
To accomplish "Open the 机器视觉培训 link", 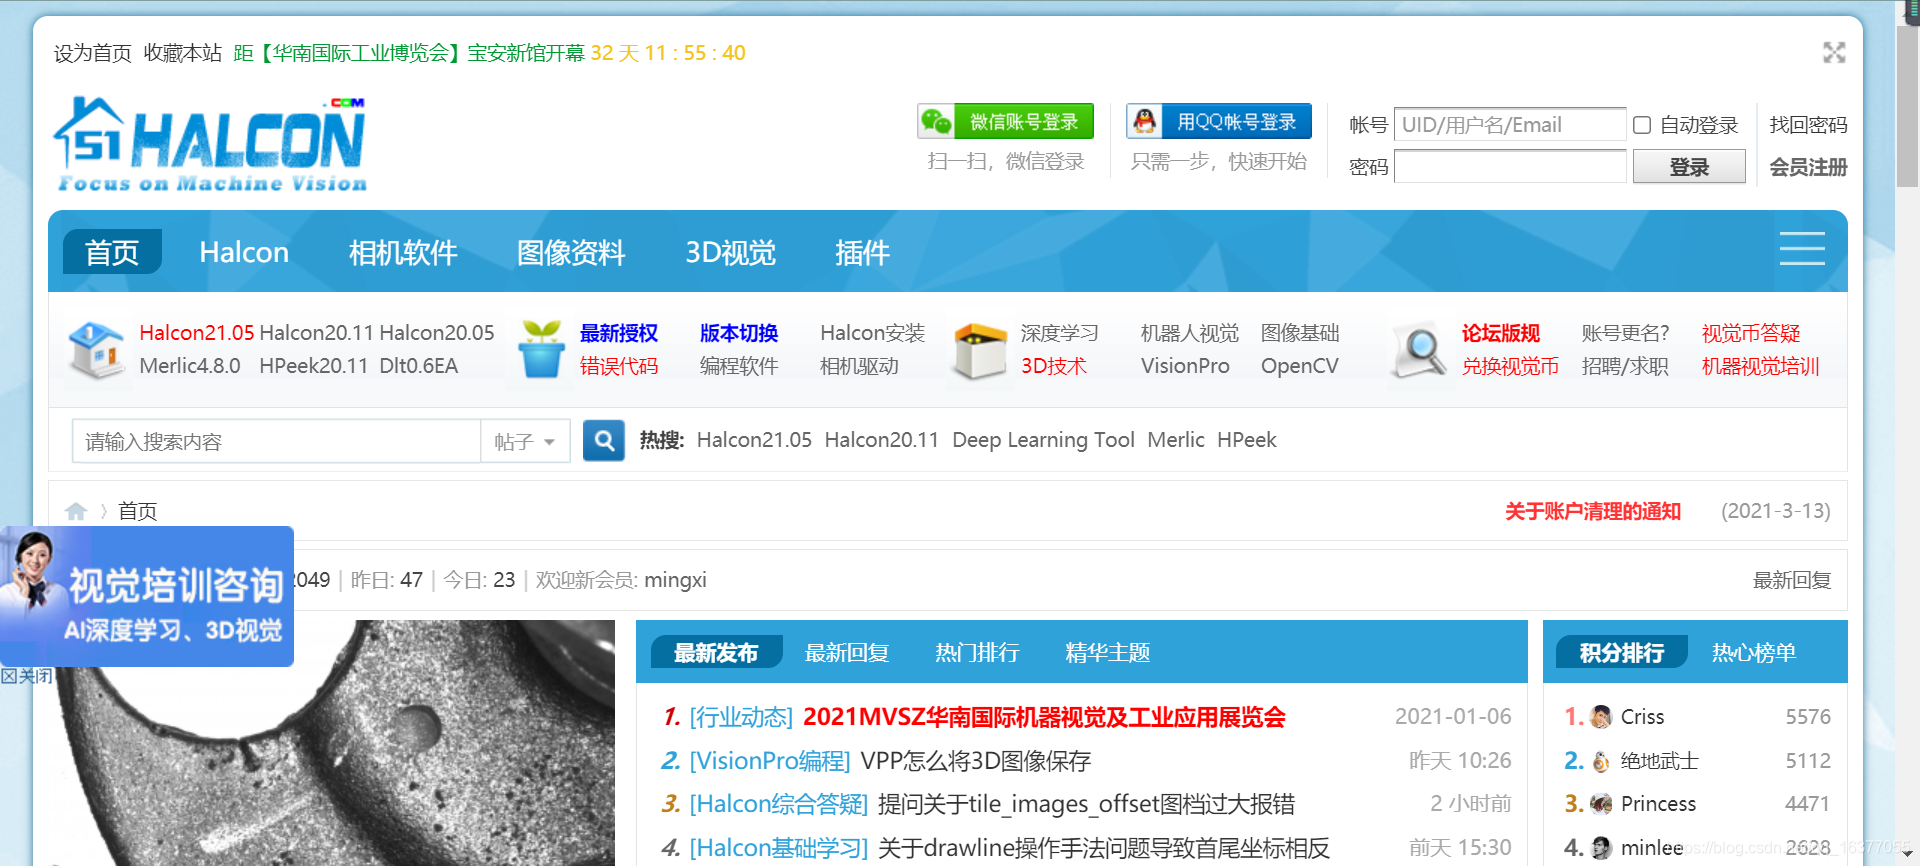I will 1761,366.
